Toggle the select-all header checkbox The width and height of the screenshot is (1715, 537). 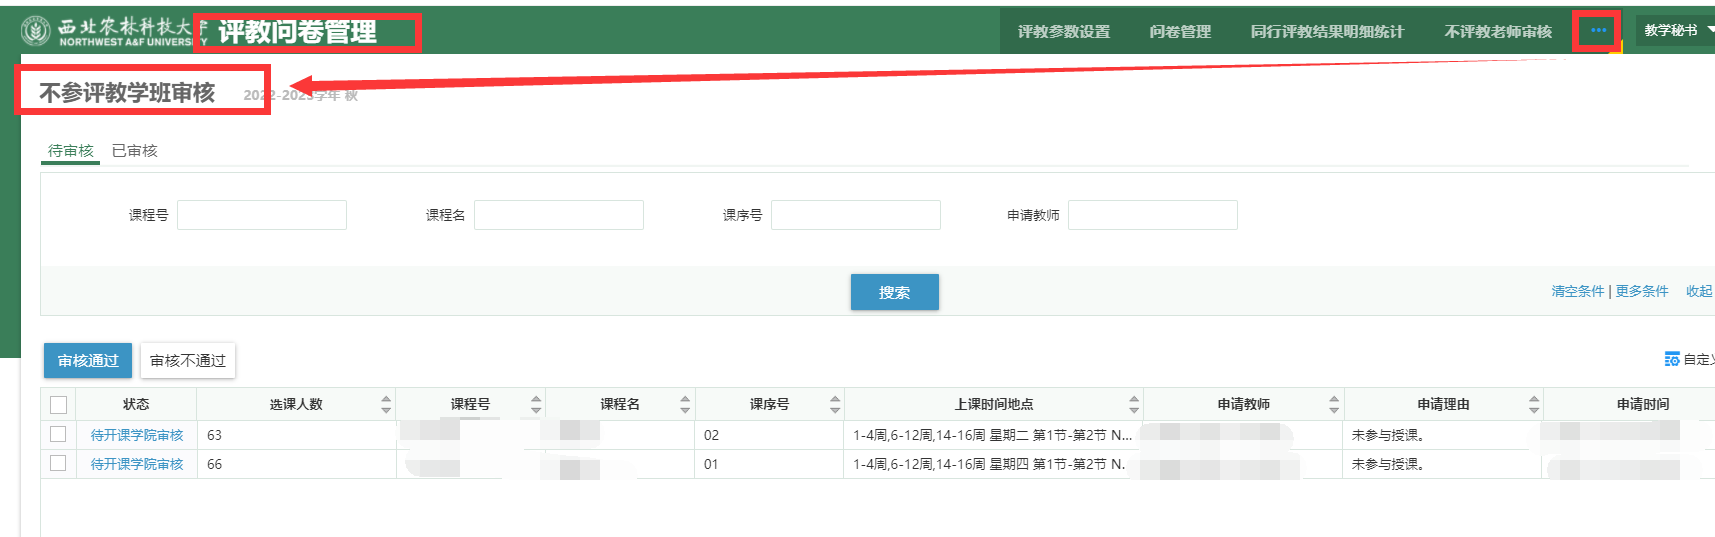59,404
